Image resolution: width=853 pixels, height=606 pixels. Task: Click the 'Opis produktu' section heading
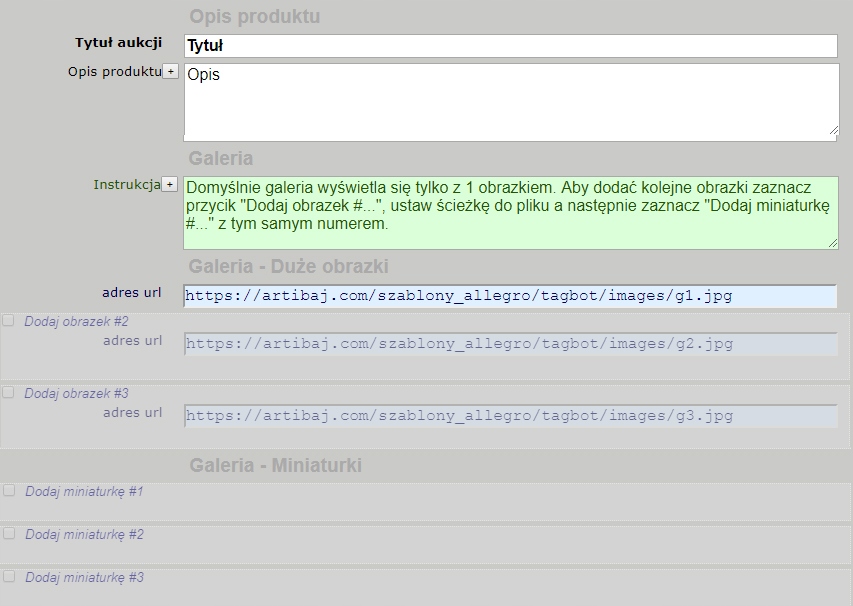click(255, 16)
